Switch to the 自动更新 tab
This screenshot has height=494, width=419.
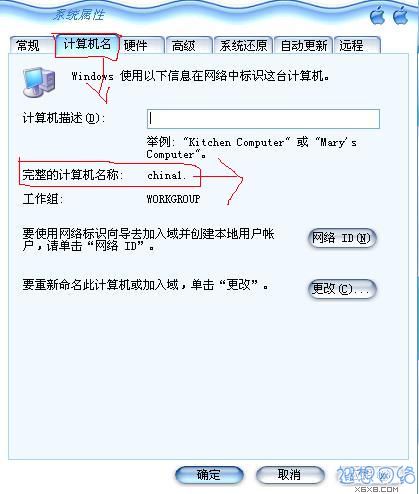(x=304, y=45)
